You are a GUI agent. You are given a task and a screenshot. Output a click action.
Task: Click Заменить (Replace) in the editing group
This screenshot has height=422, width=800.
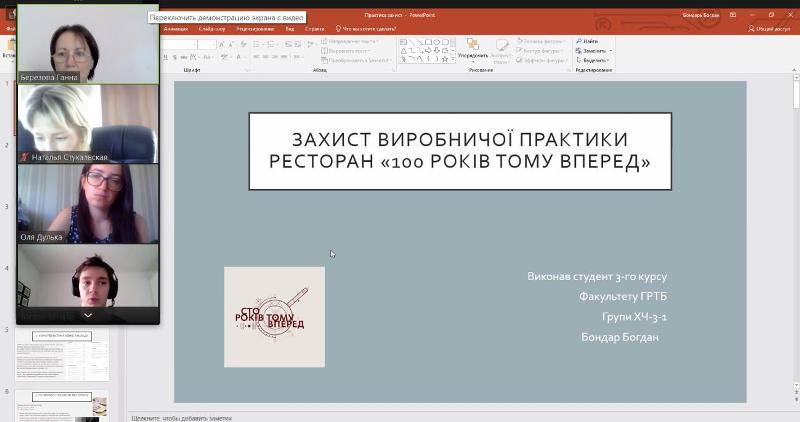(593, 50)
